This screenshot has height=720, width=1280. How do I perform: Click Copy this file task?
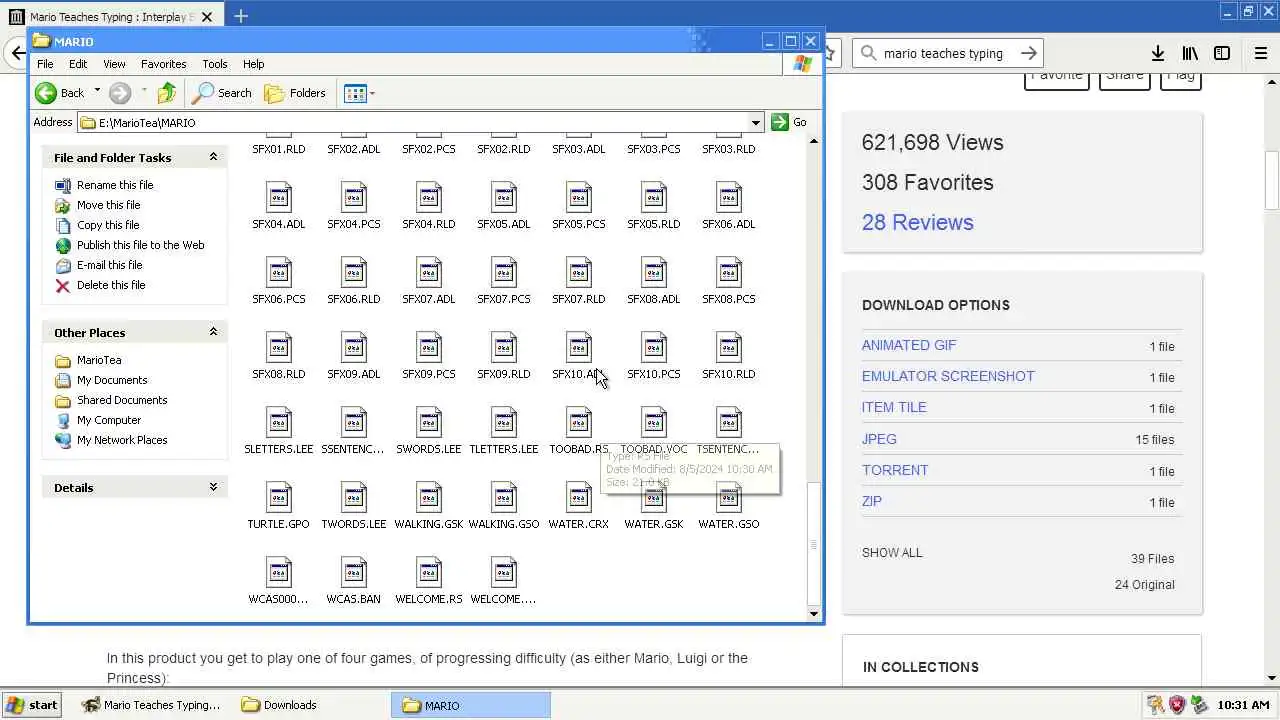tap(108, 225)
